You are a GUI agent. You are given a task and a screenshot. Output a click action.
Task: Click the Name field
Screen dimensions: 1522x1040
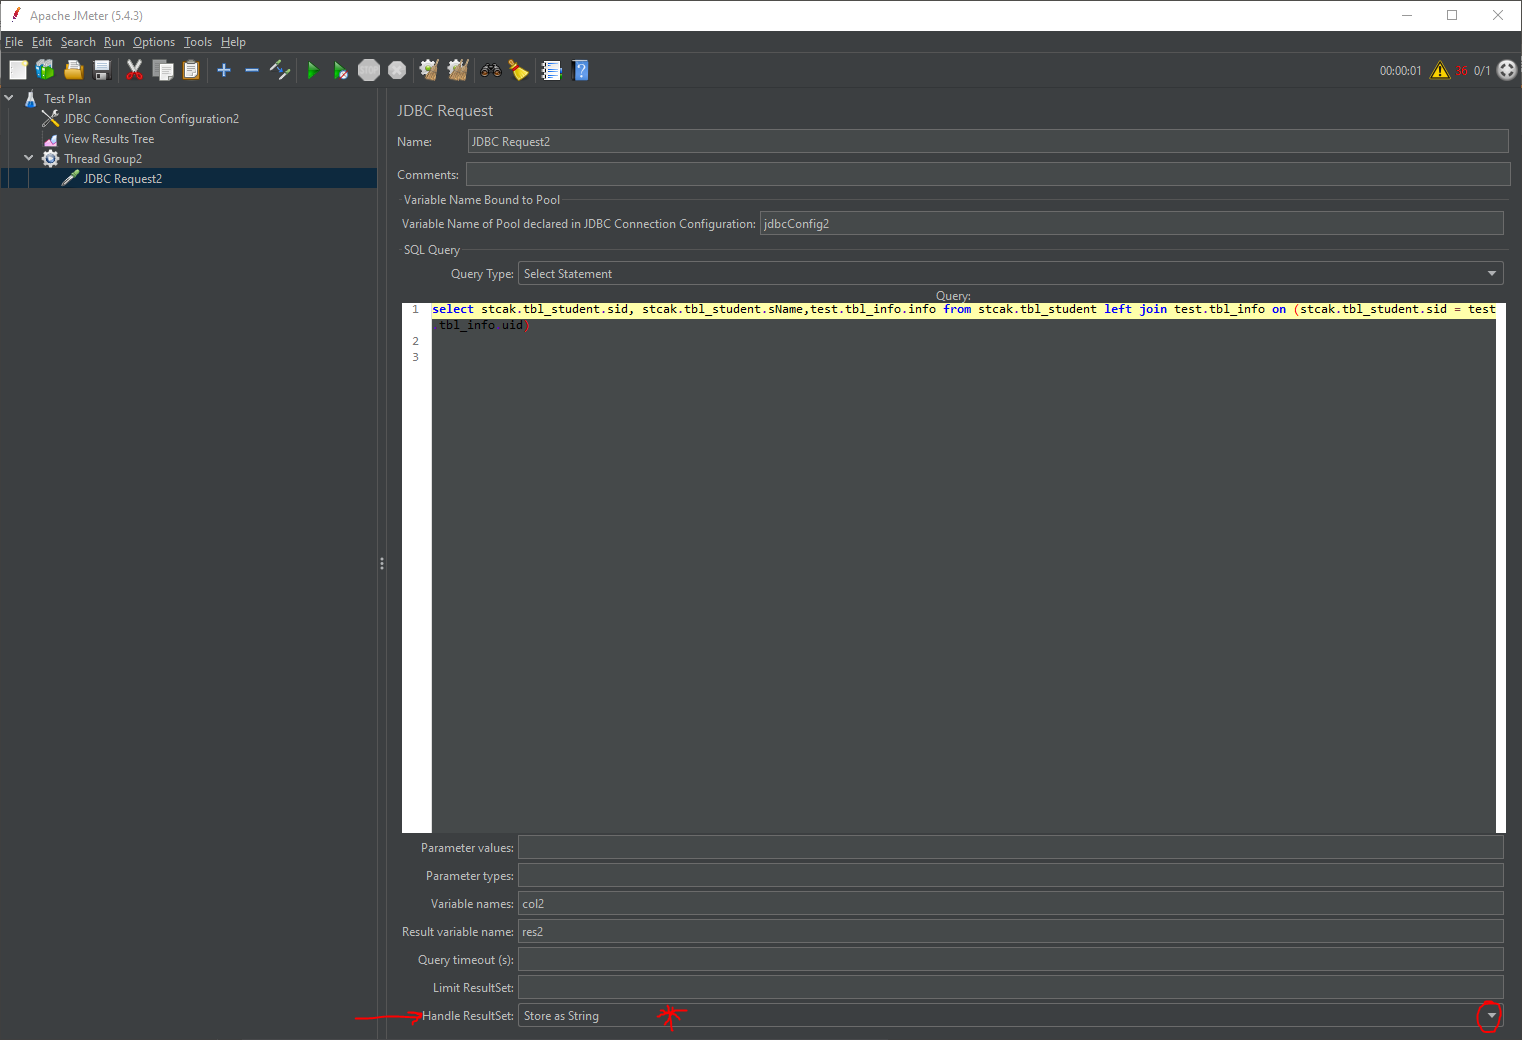point(988,142)
